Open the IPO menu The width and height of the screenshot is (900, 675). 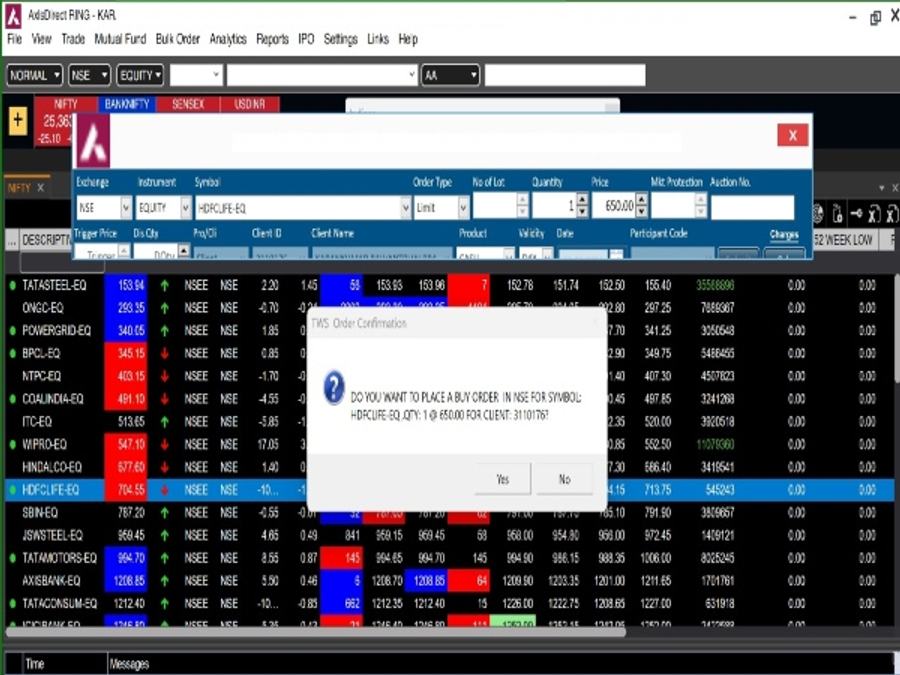307,39
